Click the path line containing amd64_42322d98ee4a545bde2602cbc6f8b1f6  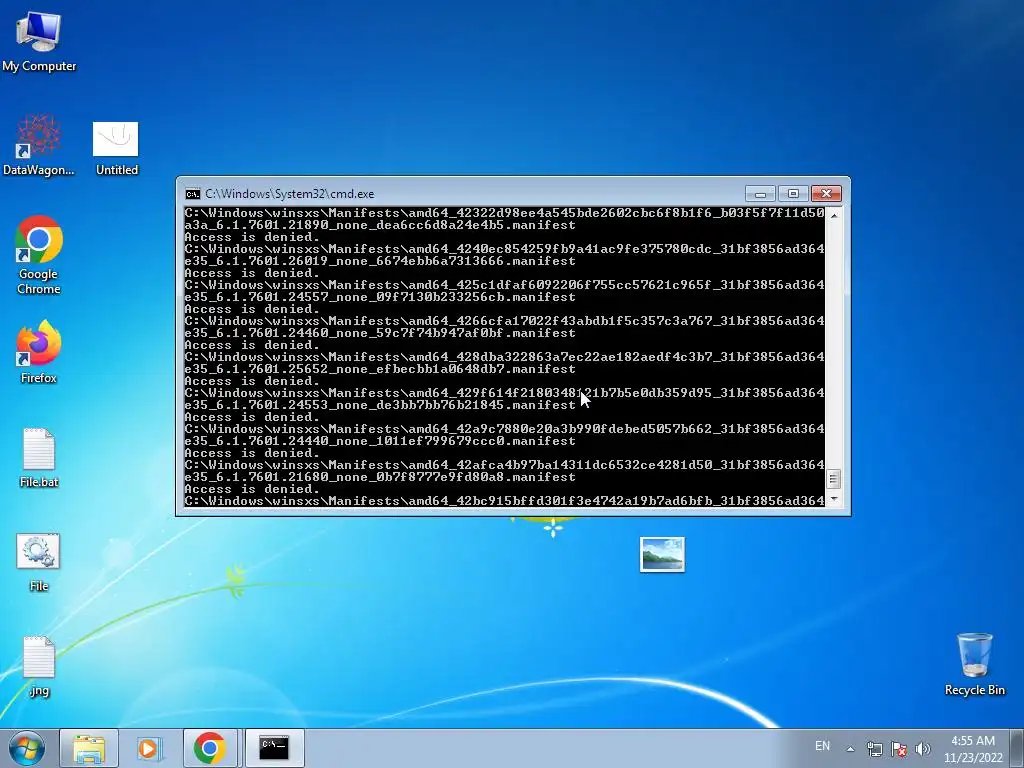(504, 213)
